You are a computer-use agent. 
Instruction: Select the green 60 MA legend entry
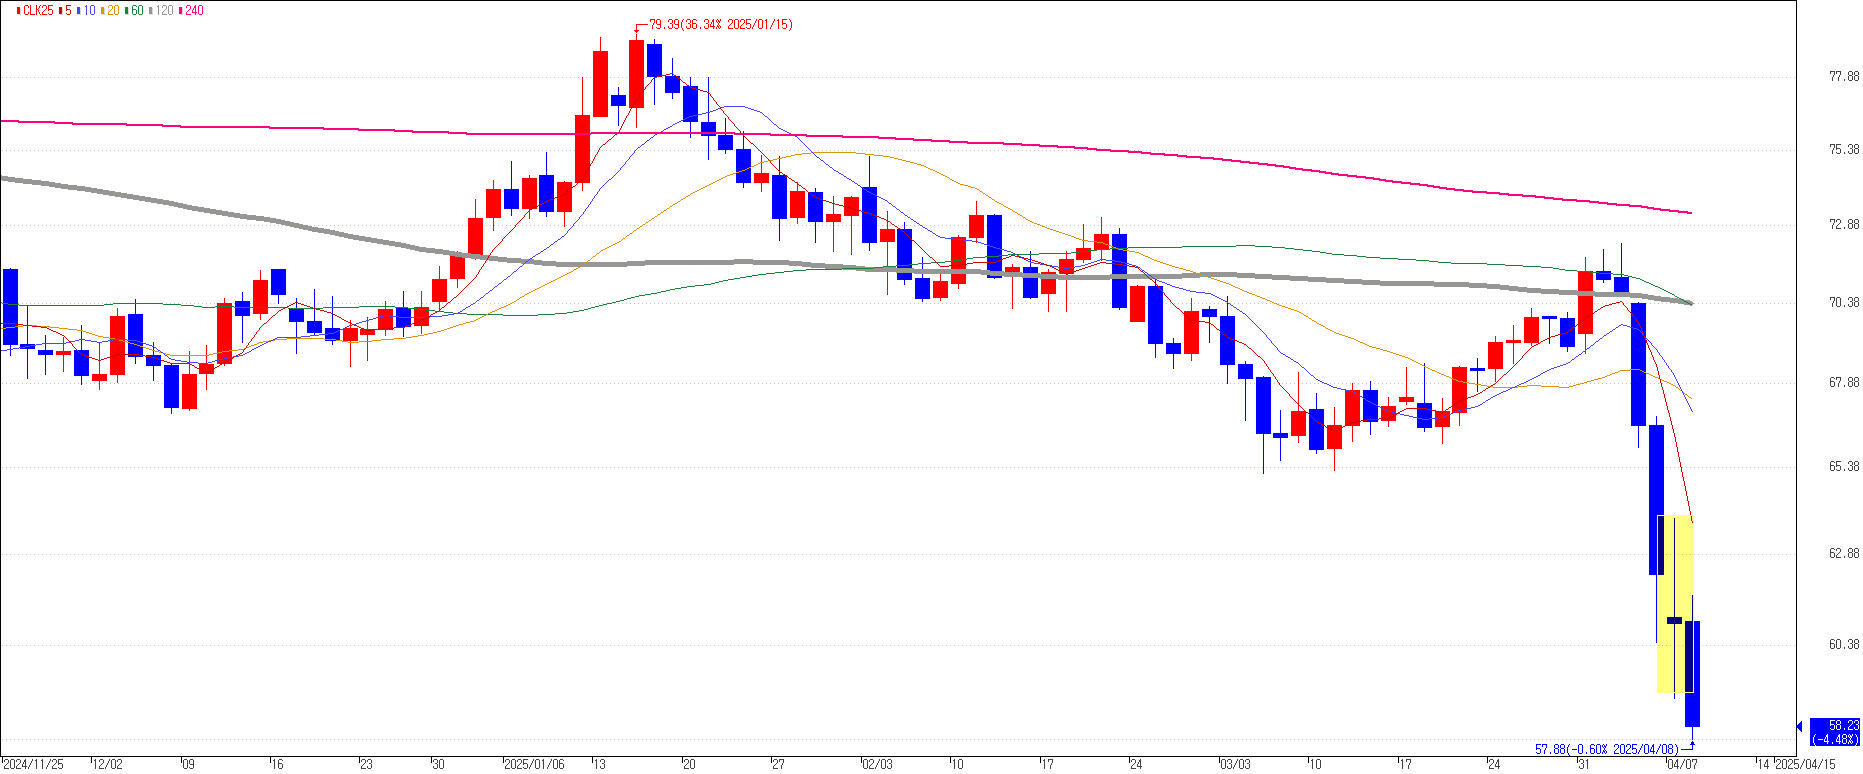point(135,10)
